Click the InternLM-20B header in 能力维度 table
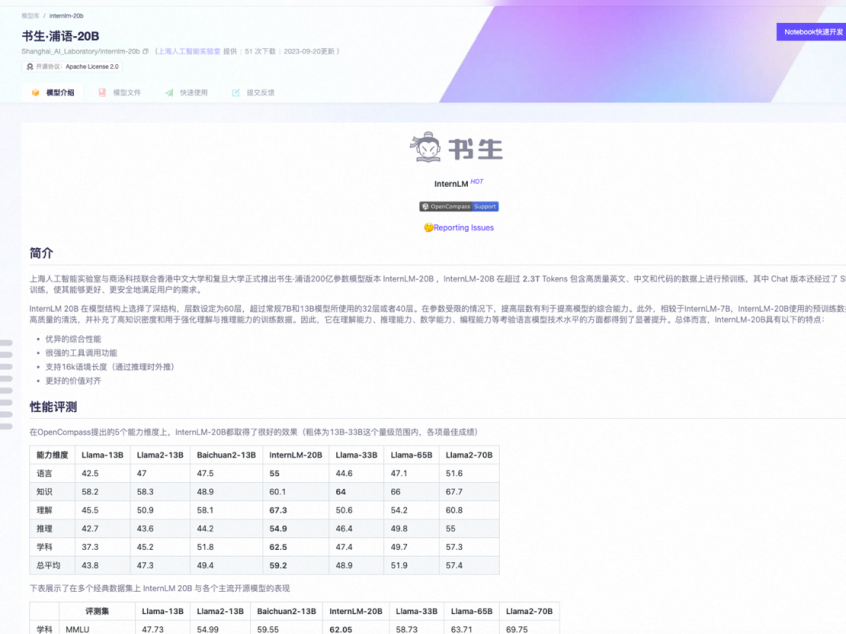 [x=296, y=455]
